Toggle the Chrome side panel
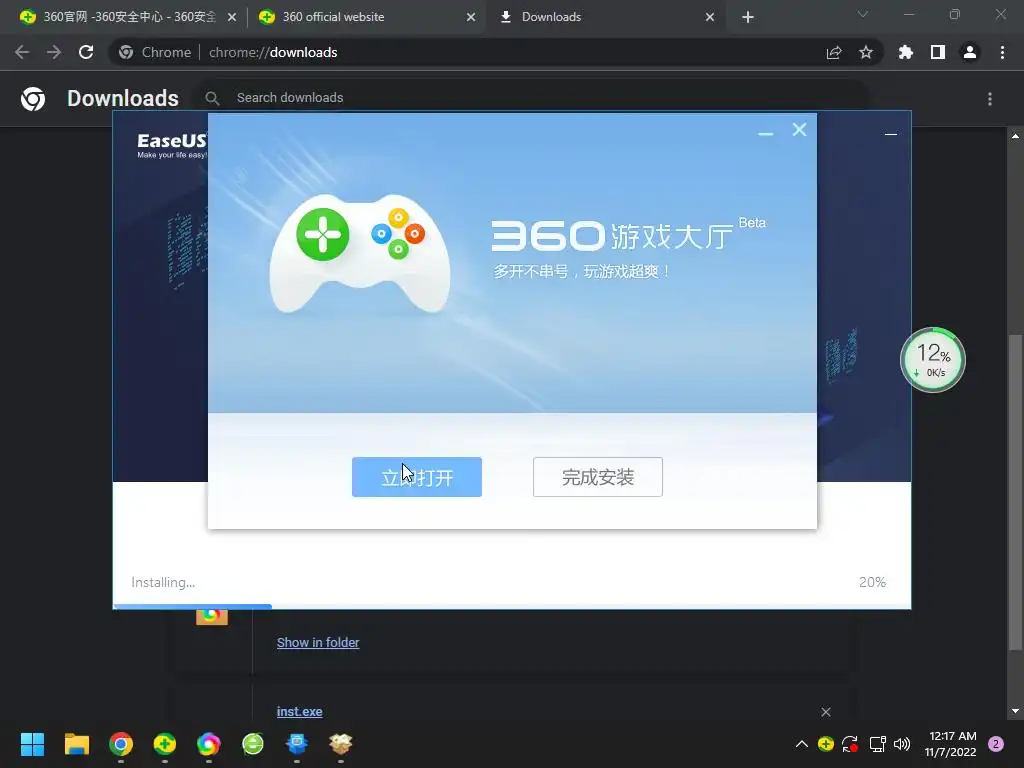1024x768 pixels. coord(937,52)
